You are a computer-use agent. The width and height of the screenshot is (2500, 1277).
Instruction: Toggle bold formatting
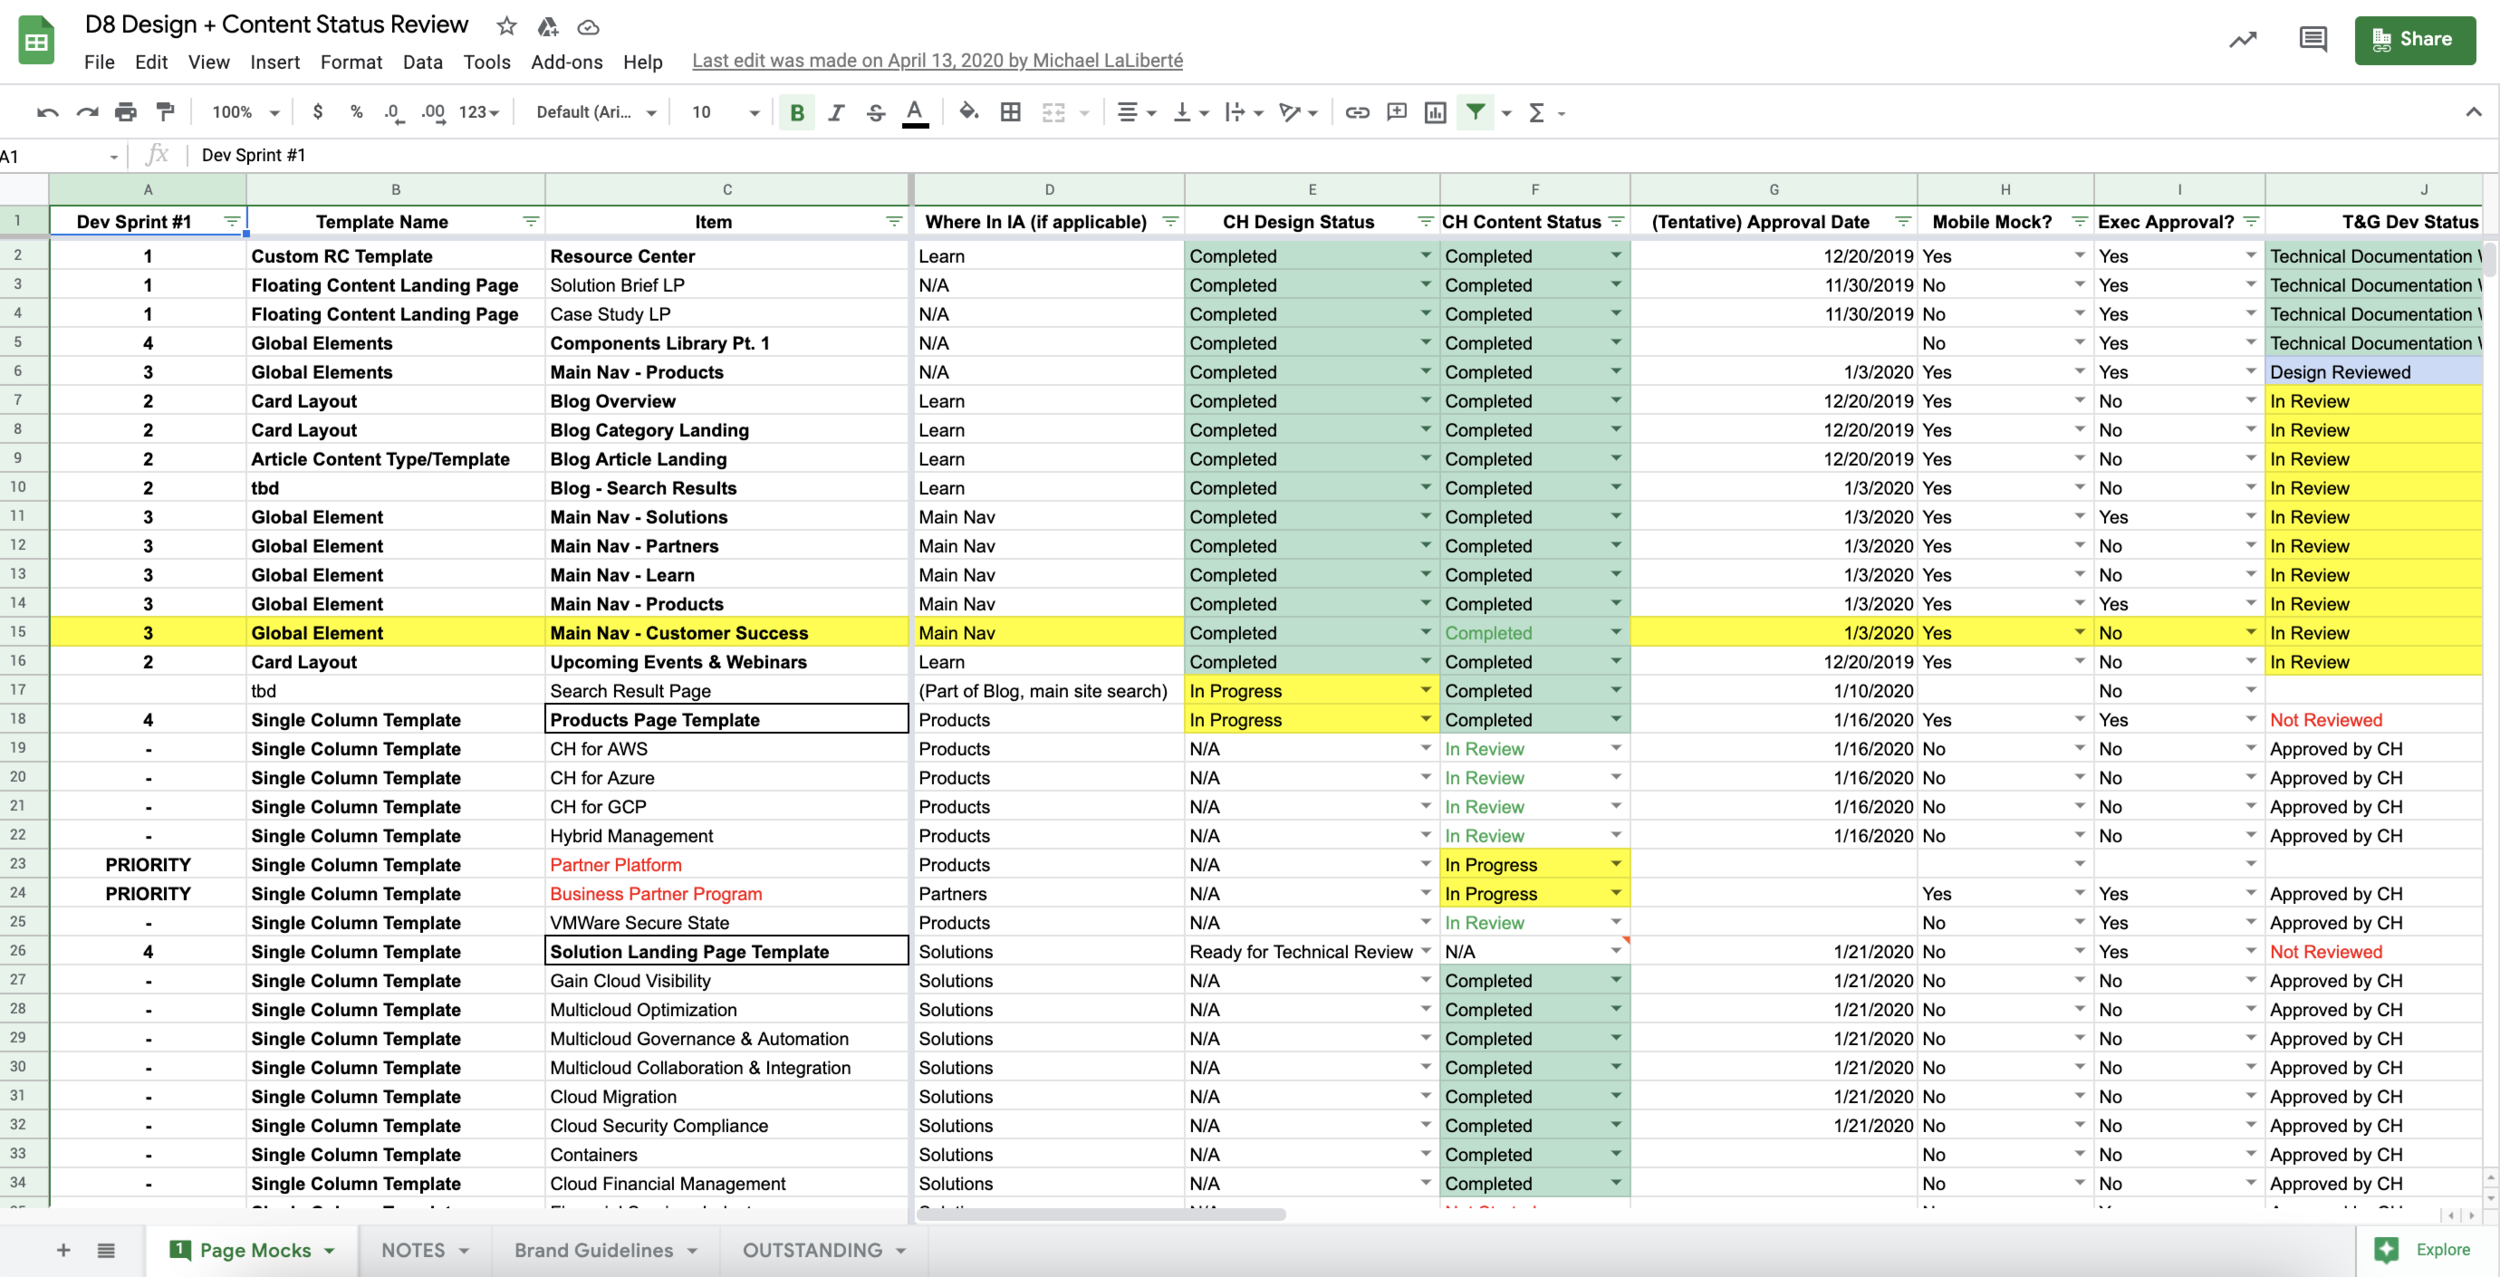796,112
